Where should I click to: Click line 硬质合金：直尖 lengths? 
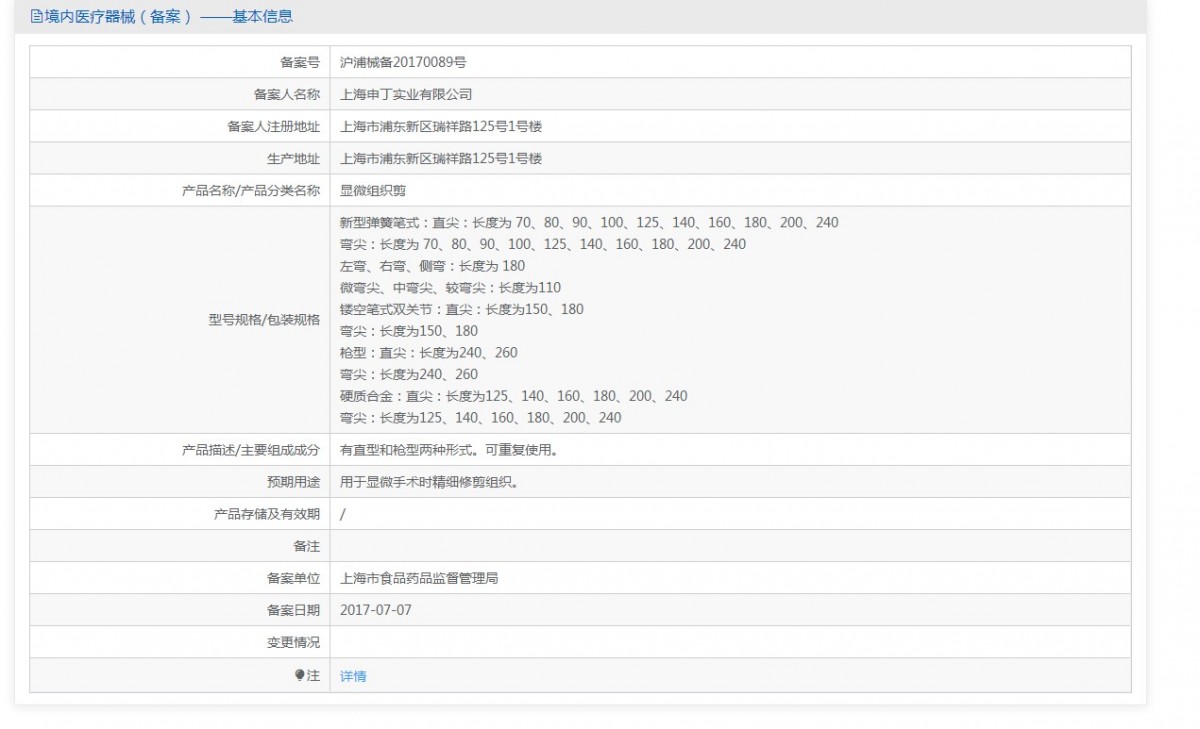[514, 396]
